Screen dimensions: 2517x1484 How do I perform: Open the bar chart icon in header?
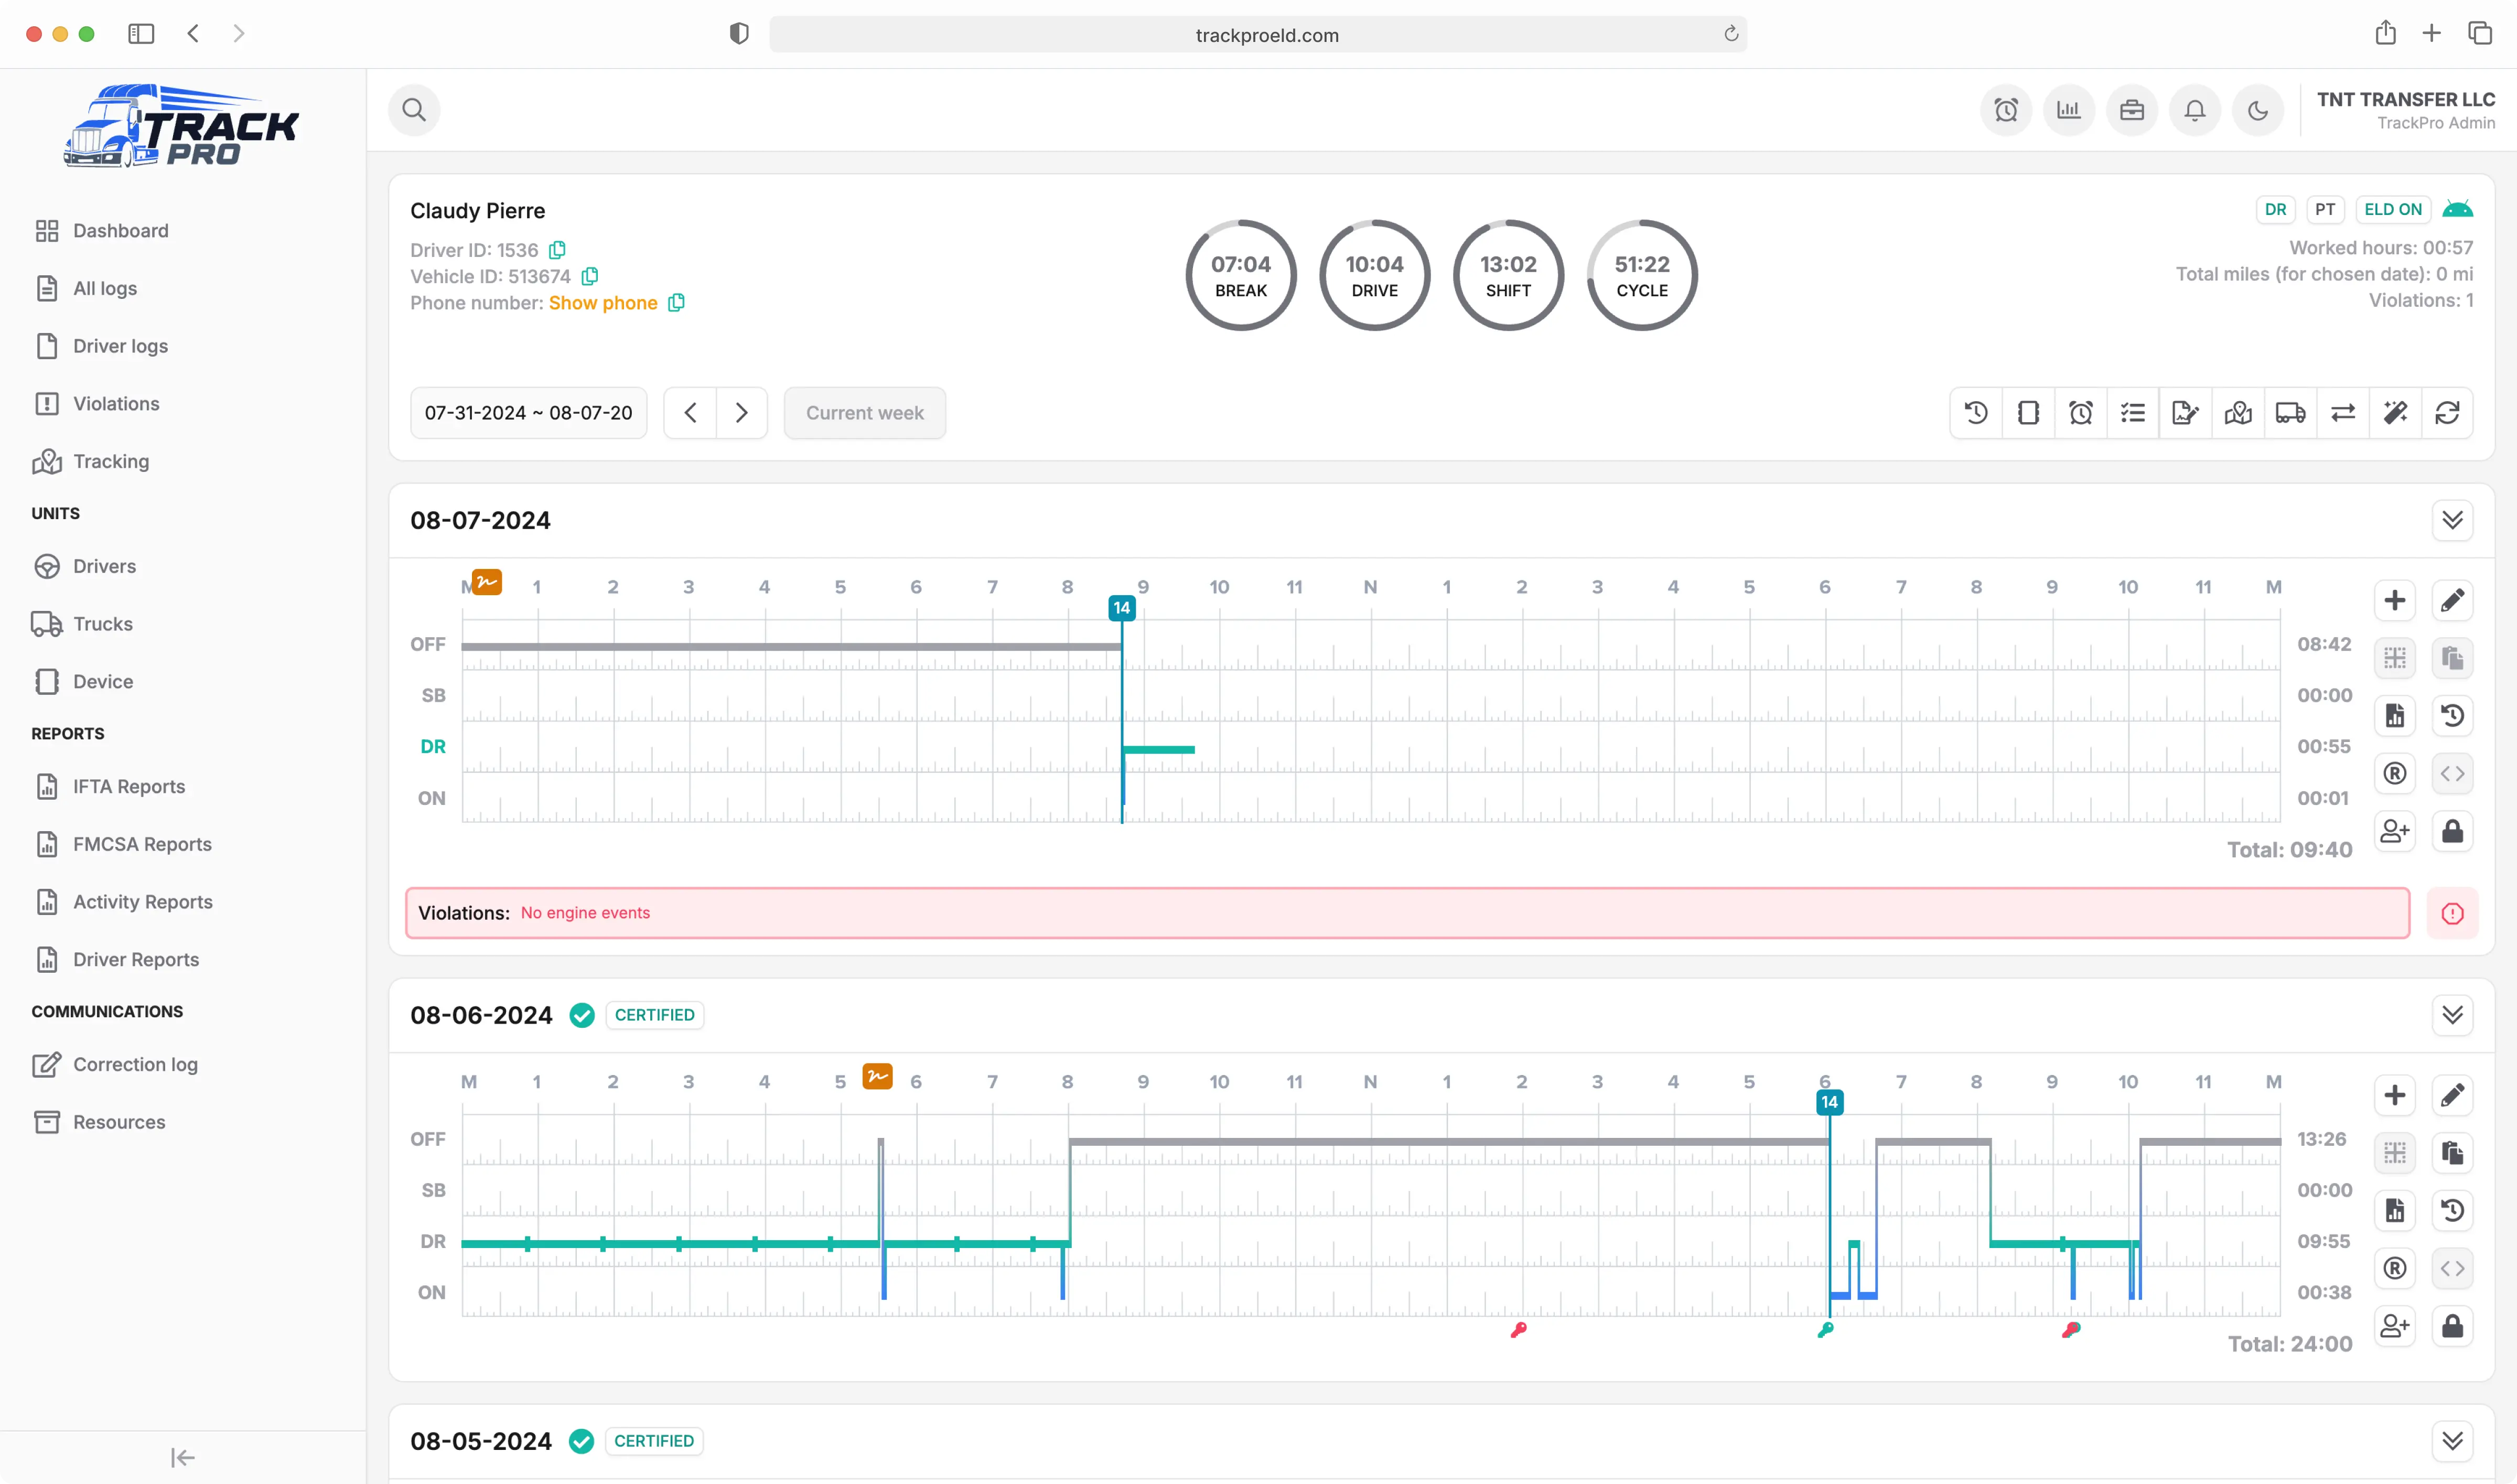(2068, 110)
